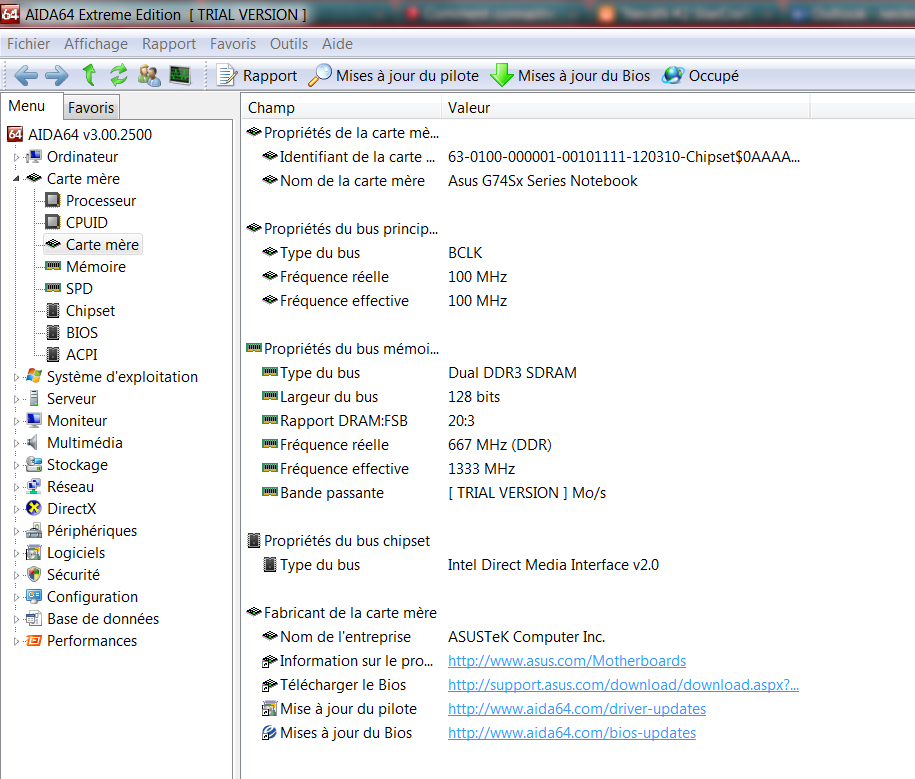Click the Performances orange icon
The height and width of the screenshot is (779, 915).
(34, 641)
